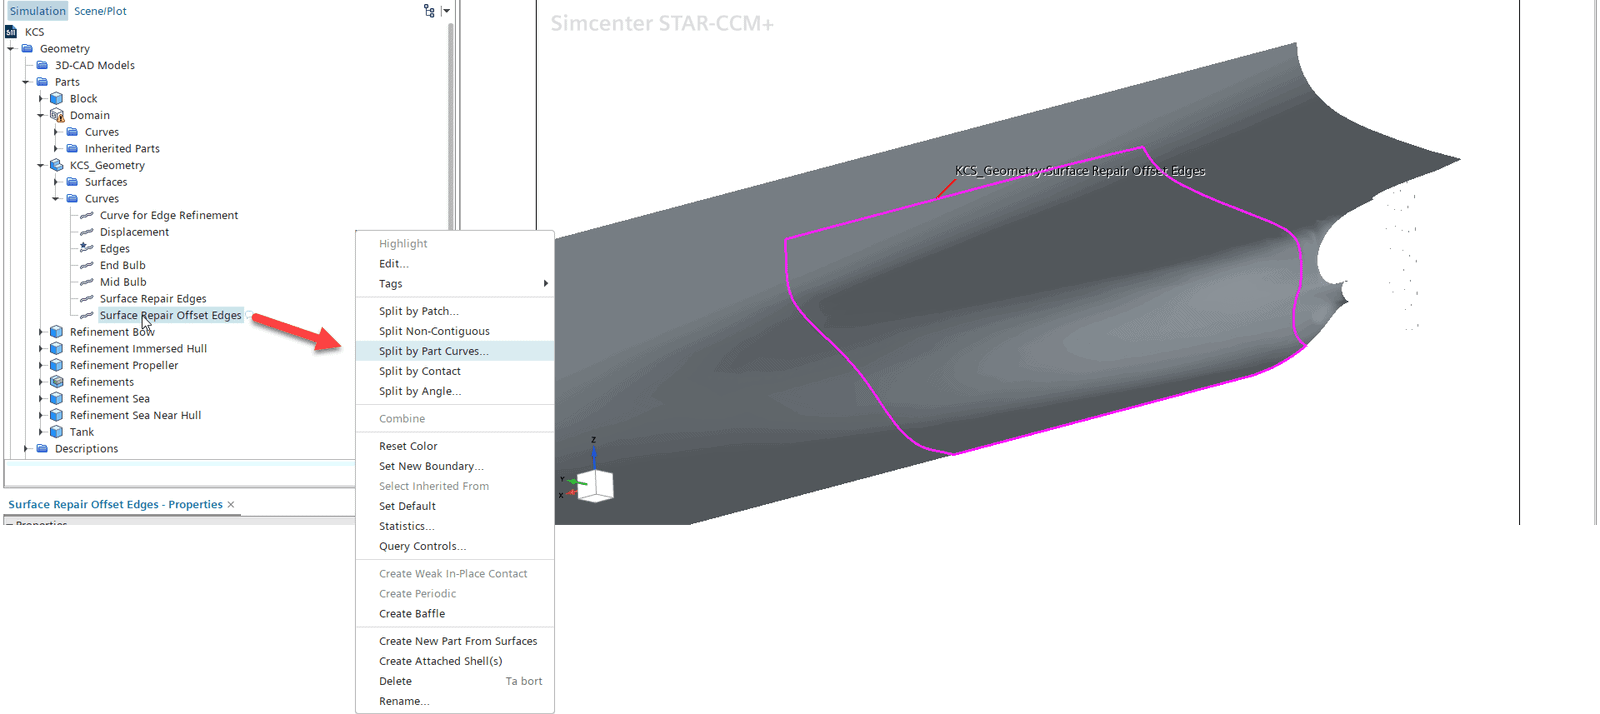
Task: Click the Refinement Immersed Hull part icon
Action: (x=57, y=348)
